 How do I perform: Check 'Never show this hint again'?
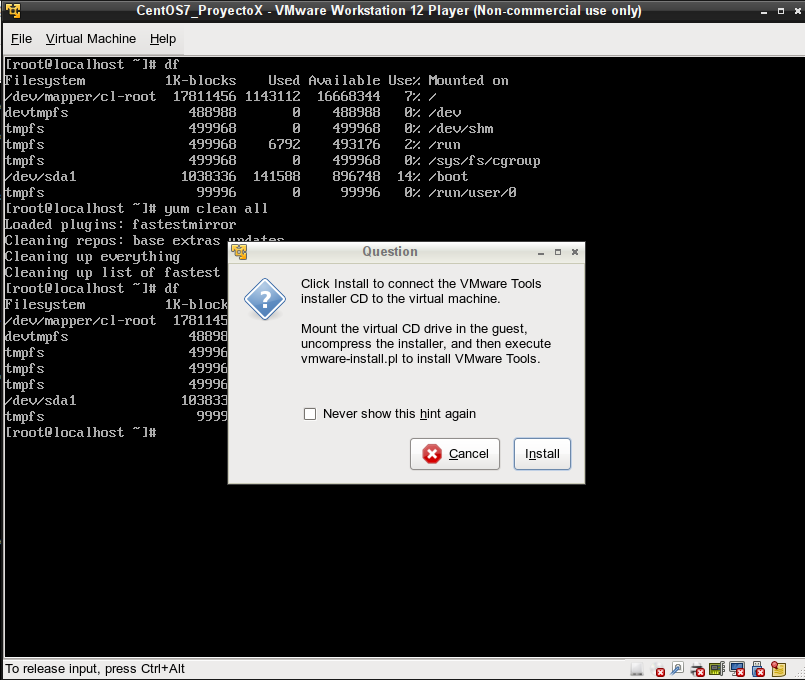pyautogui.click(x=310, y=414)
